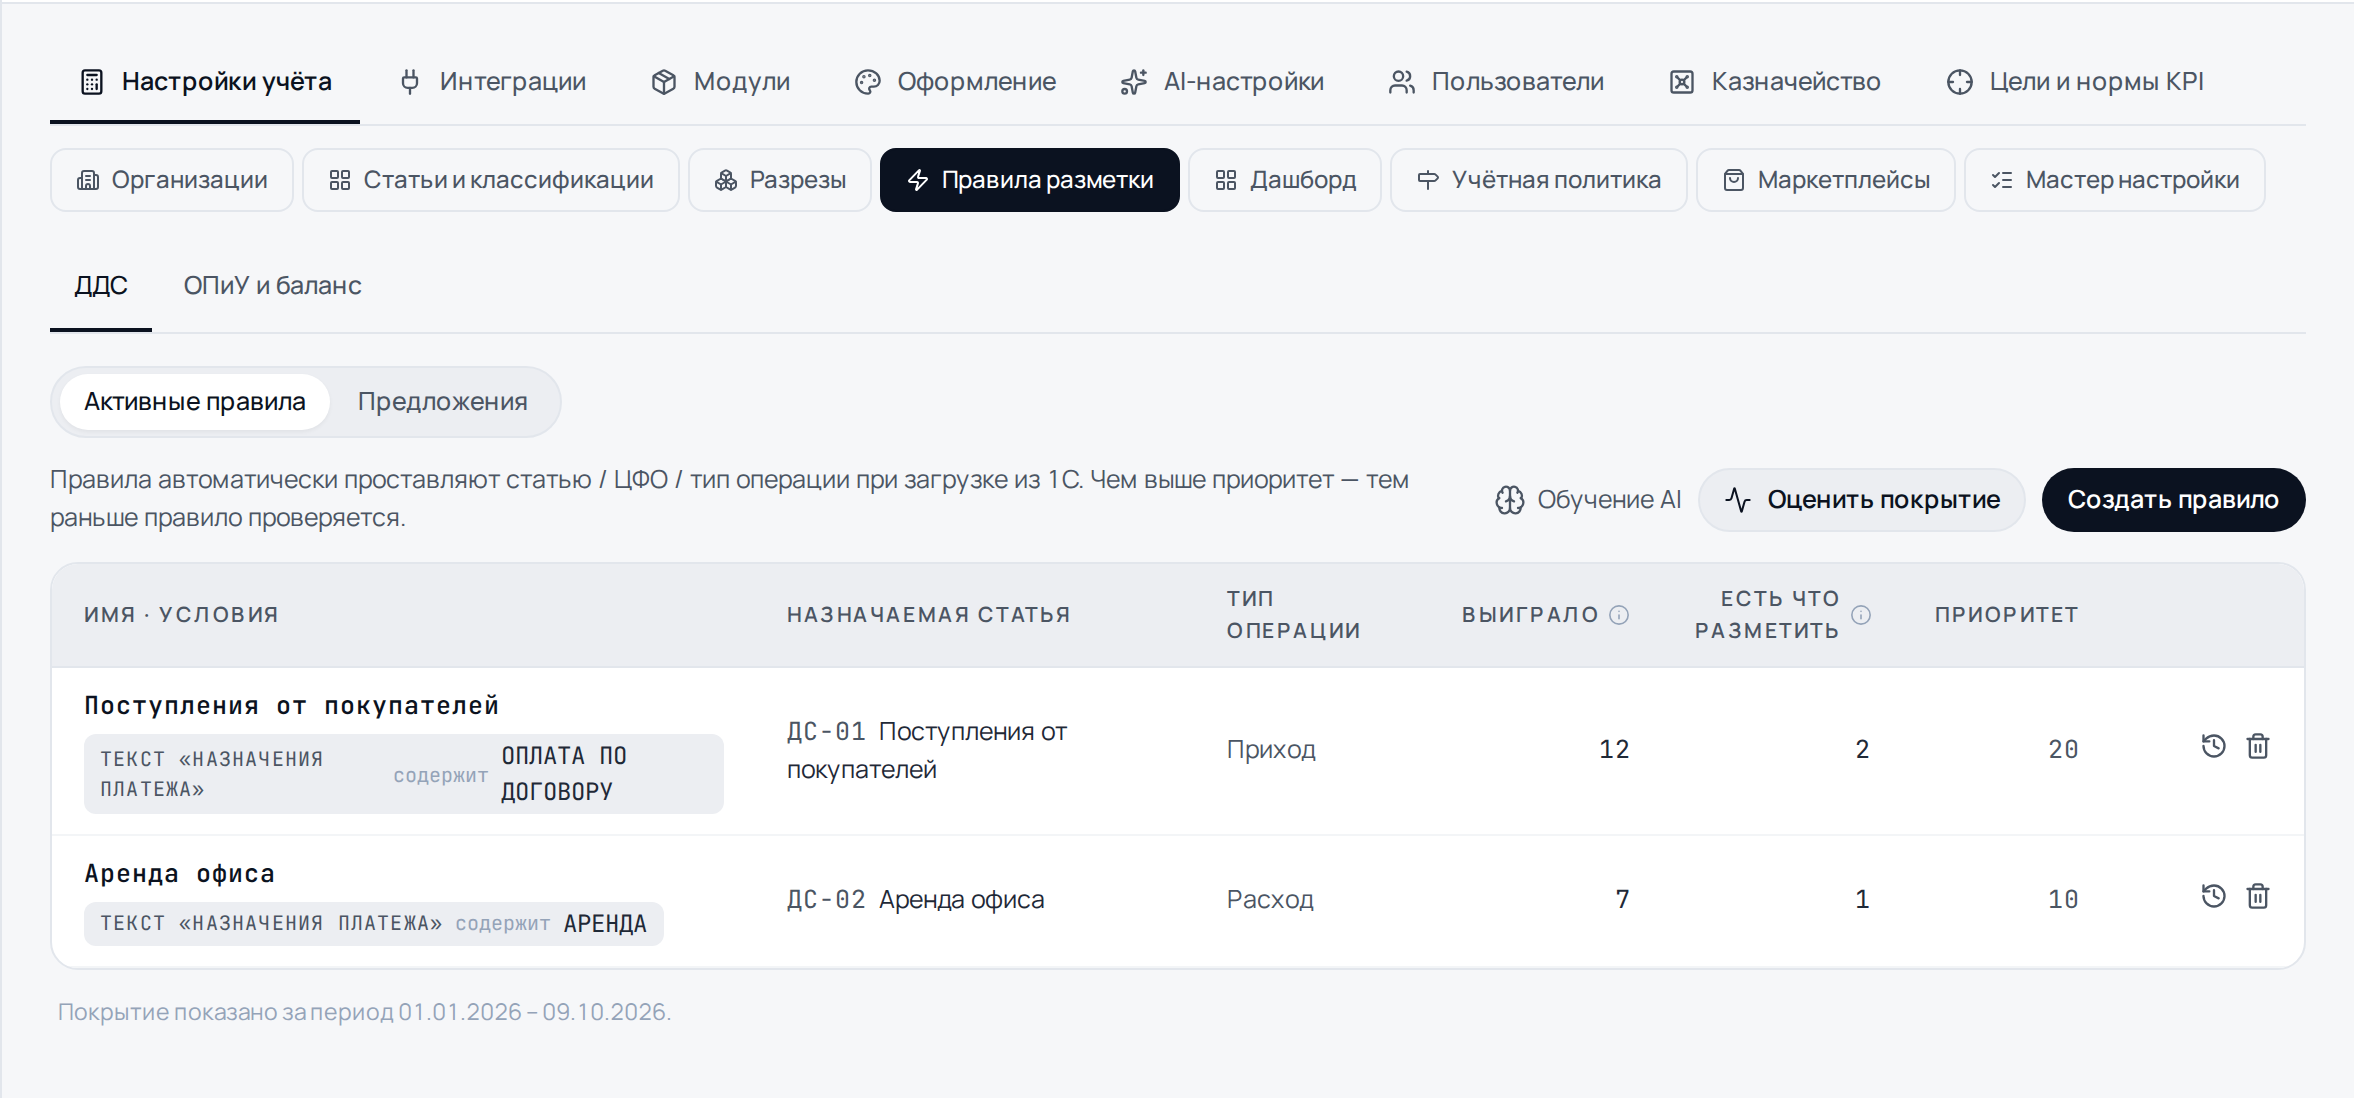Go to Статьи и классификации section
Viewport: 2354px width, 1098px height.
tap(491, 180)
